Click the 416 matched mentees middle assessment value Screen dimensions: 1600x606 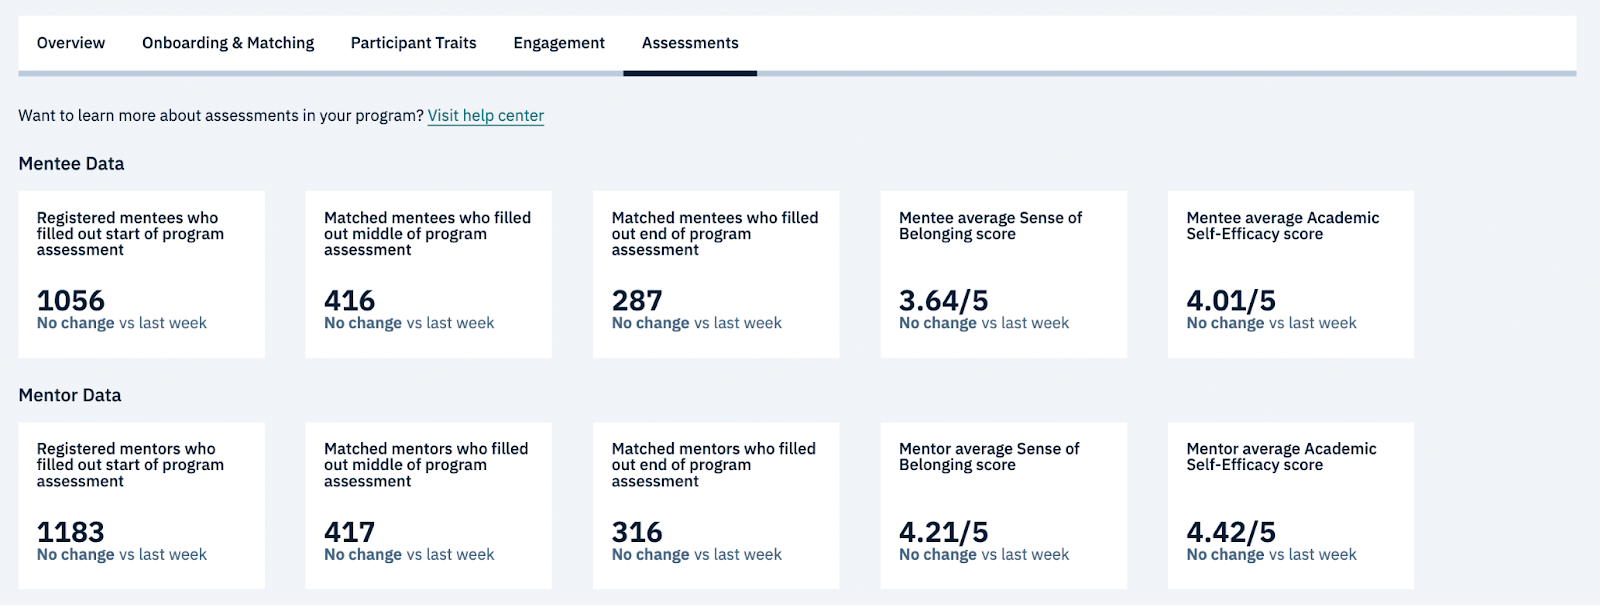click(x=350, y=300)
